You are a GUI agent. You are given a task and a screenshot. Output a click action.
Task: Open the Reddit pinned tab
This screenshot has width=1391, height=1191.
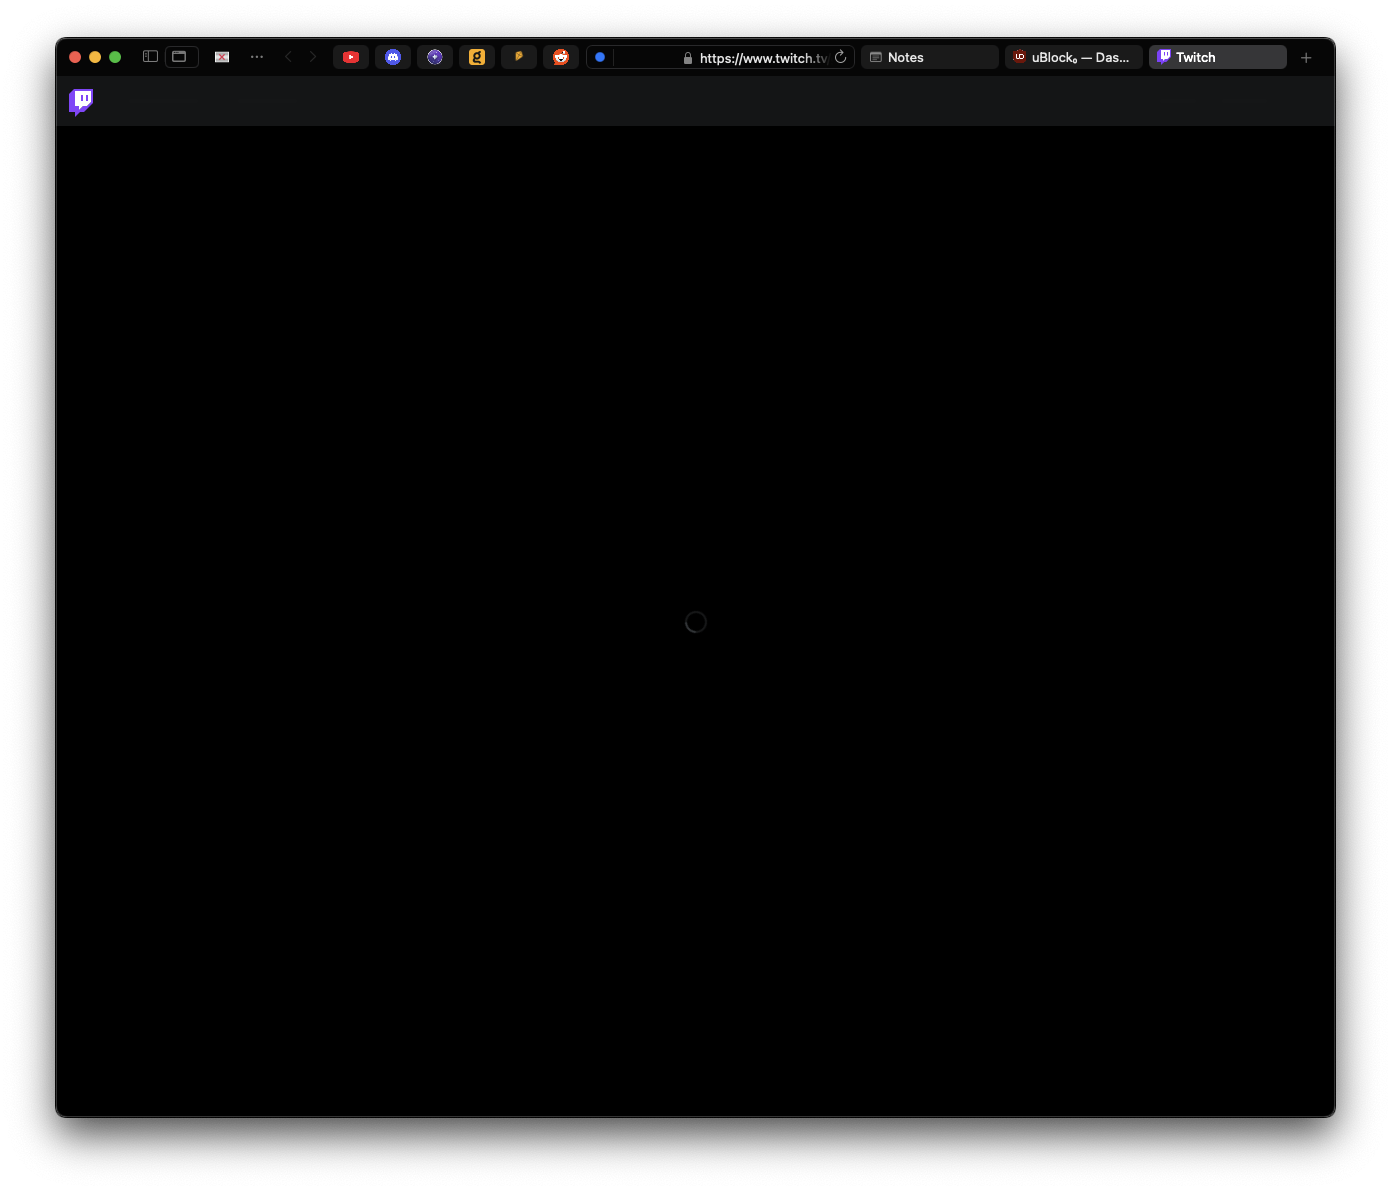click(561, 57)
